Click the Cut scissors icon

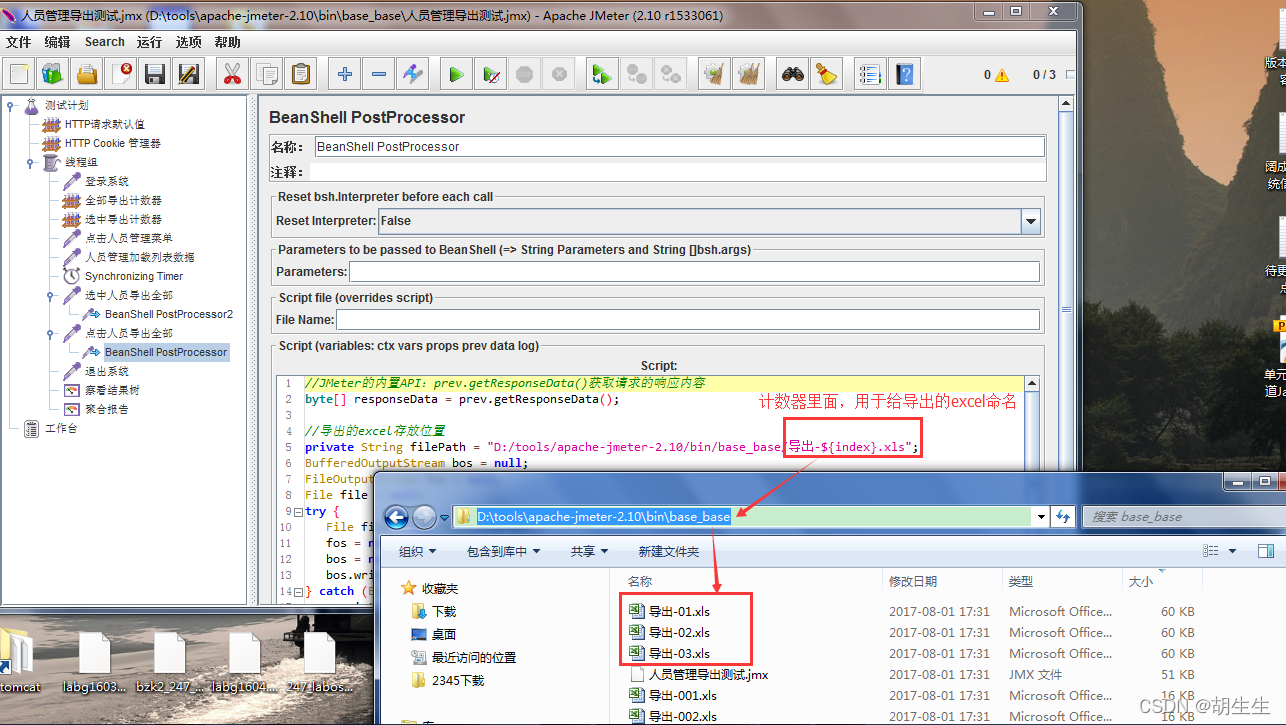(x=232, y=74)
